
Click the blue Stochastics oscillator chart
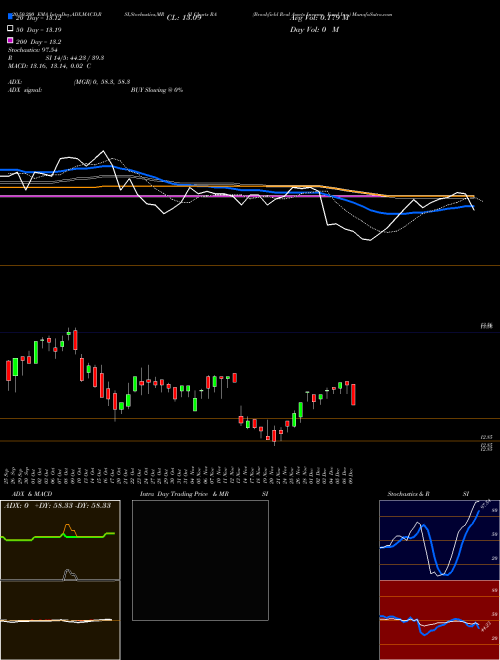click(439, 540)
